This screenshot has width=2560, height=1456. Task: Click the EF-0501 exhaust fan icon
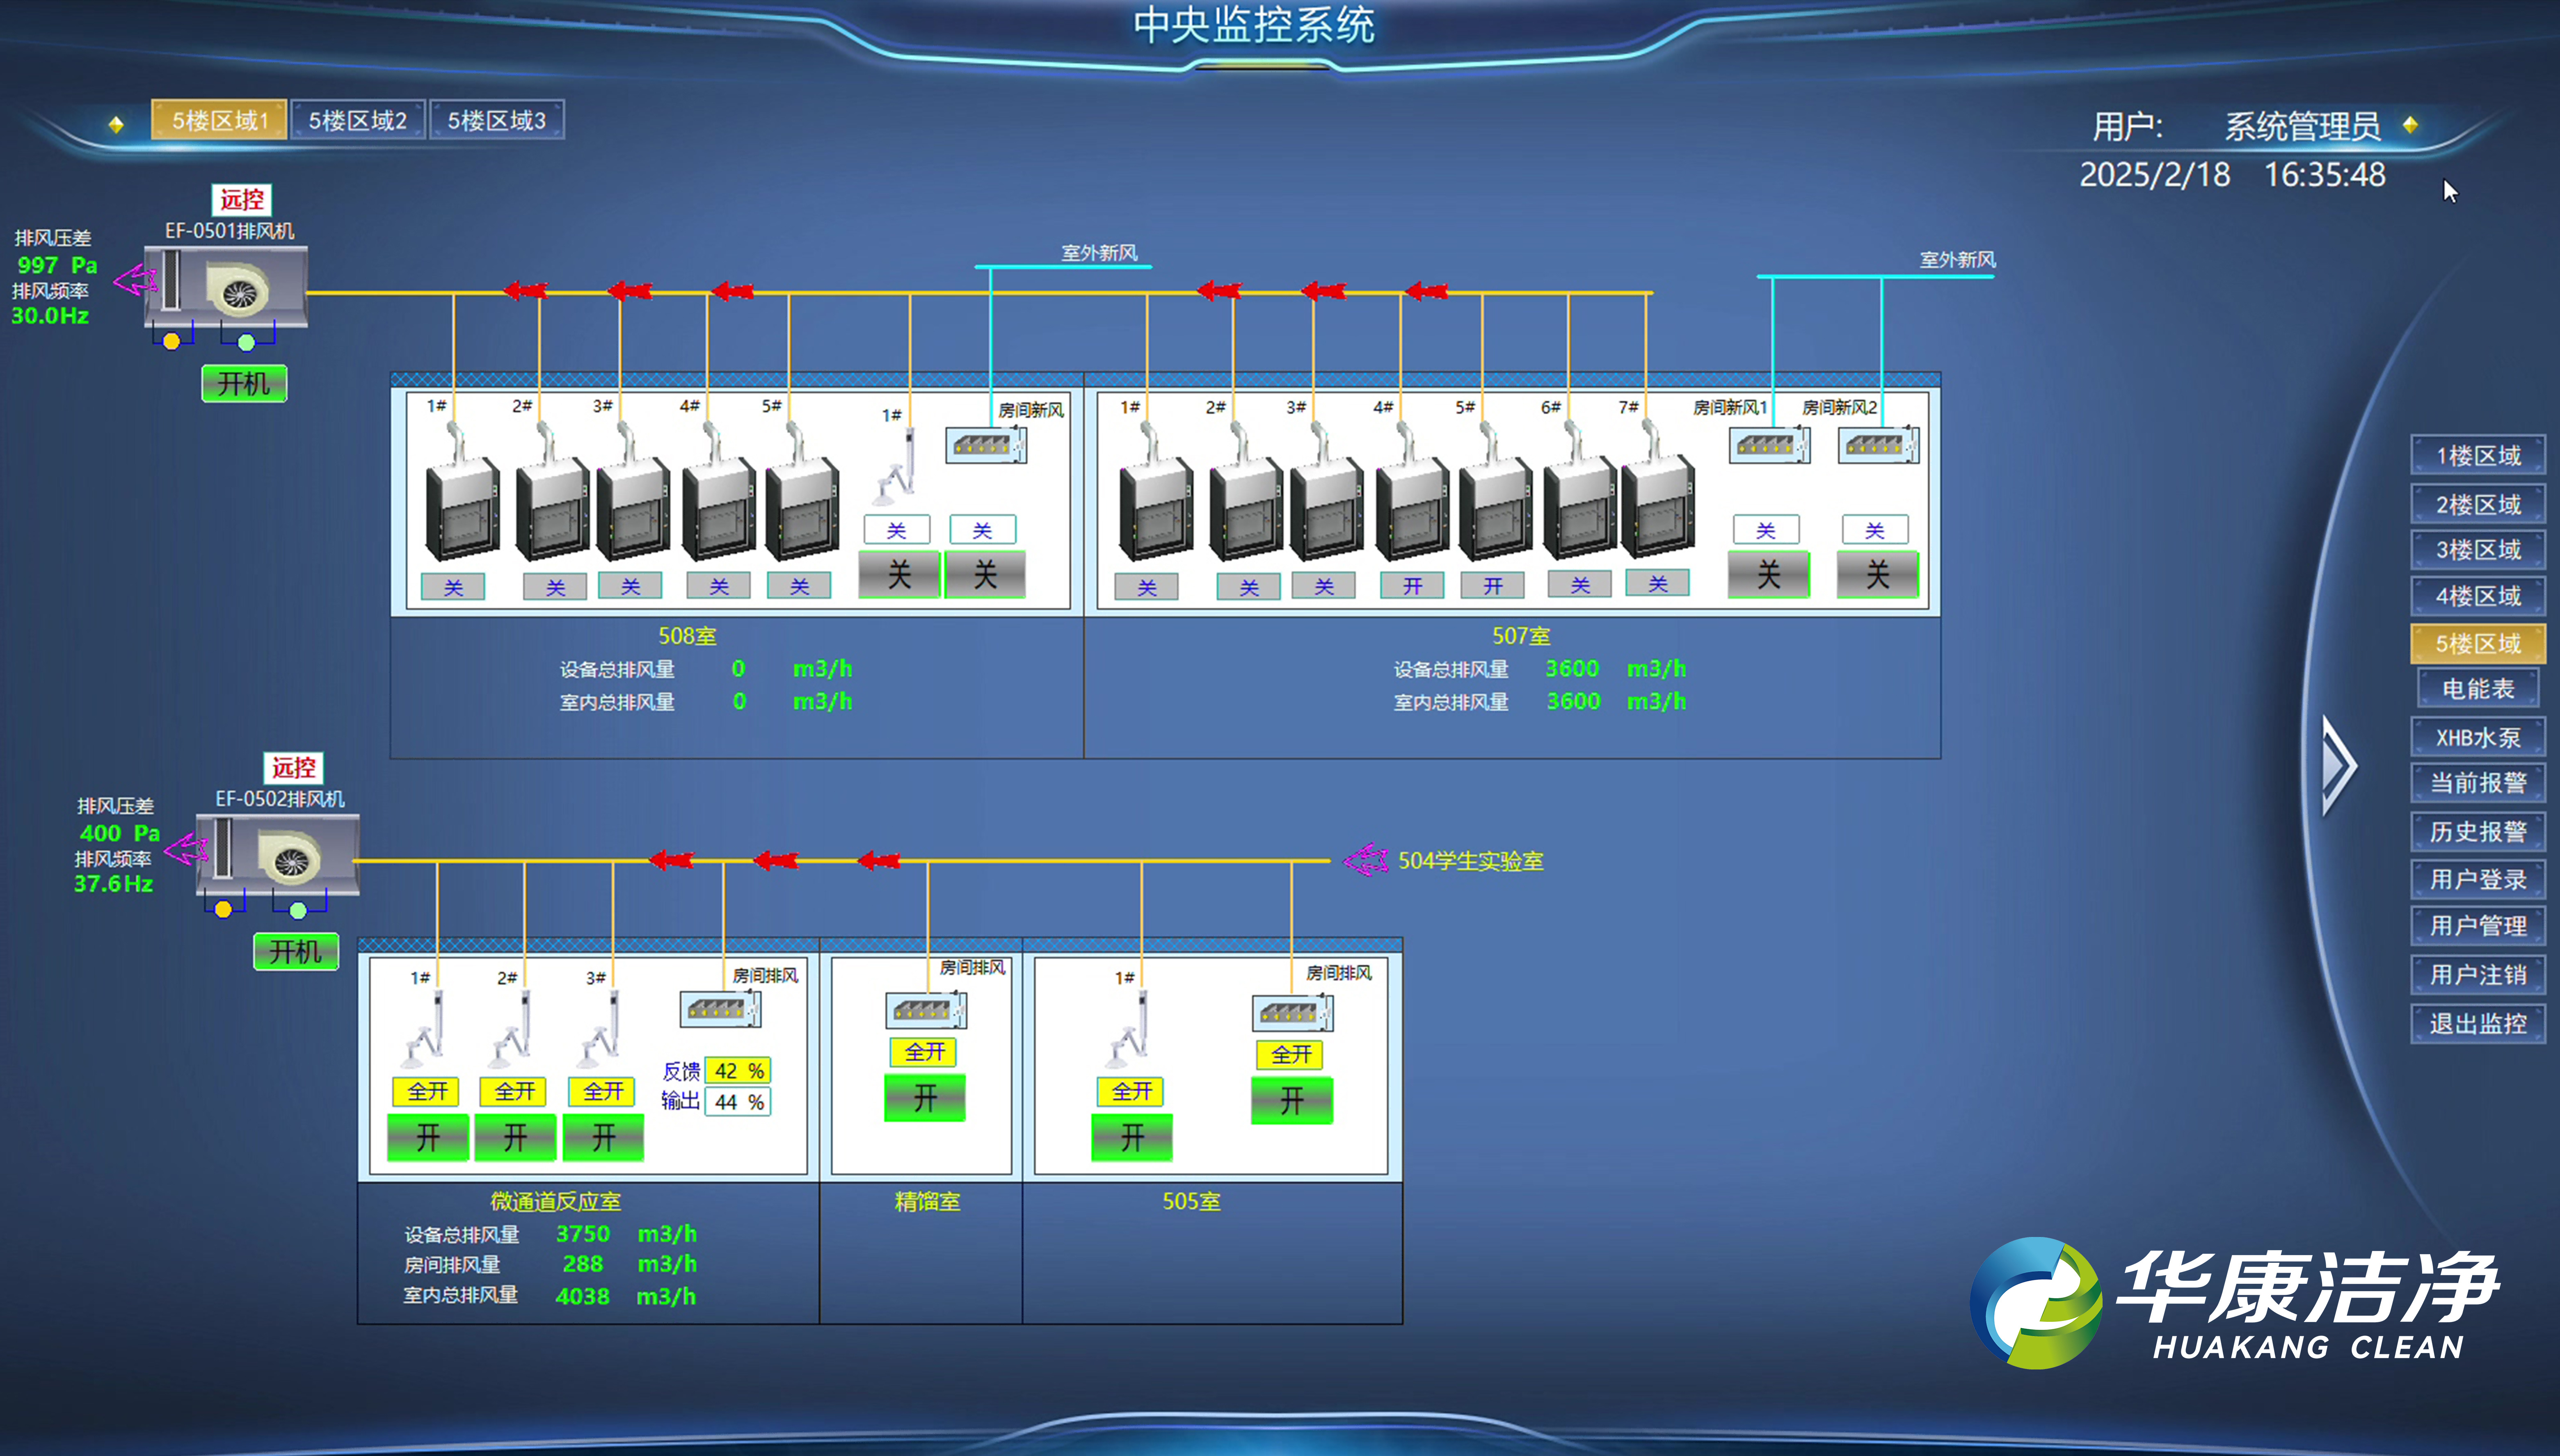[x=226, y=287]
